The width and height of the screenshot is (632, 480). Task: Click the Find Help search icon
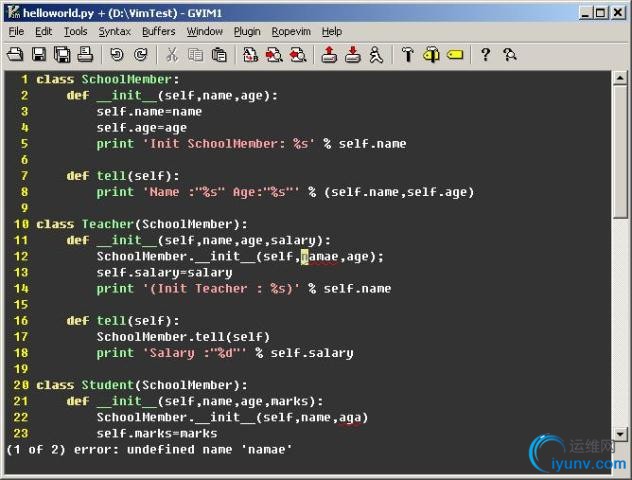(x=509, y=54)
